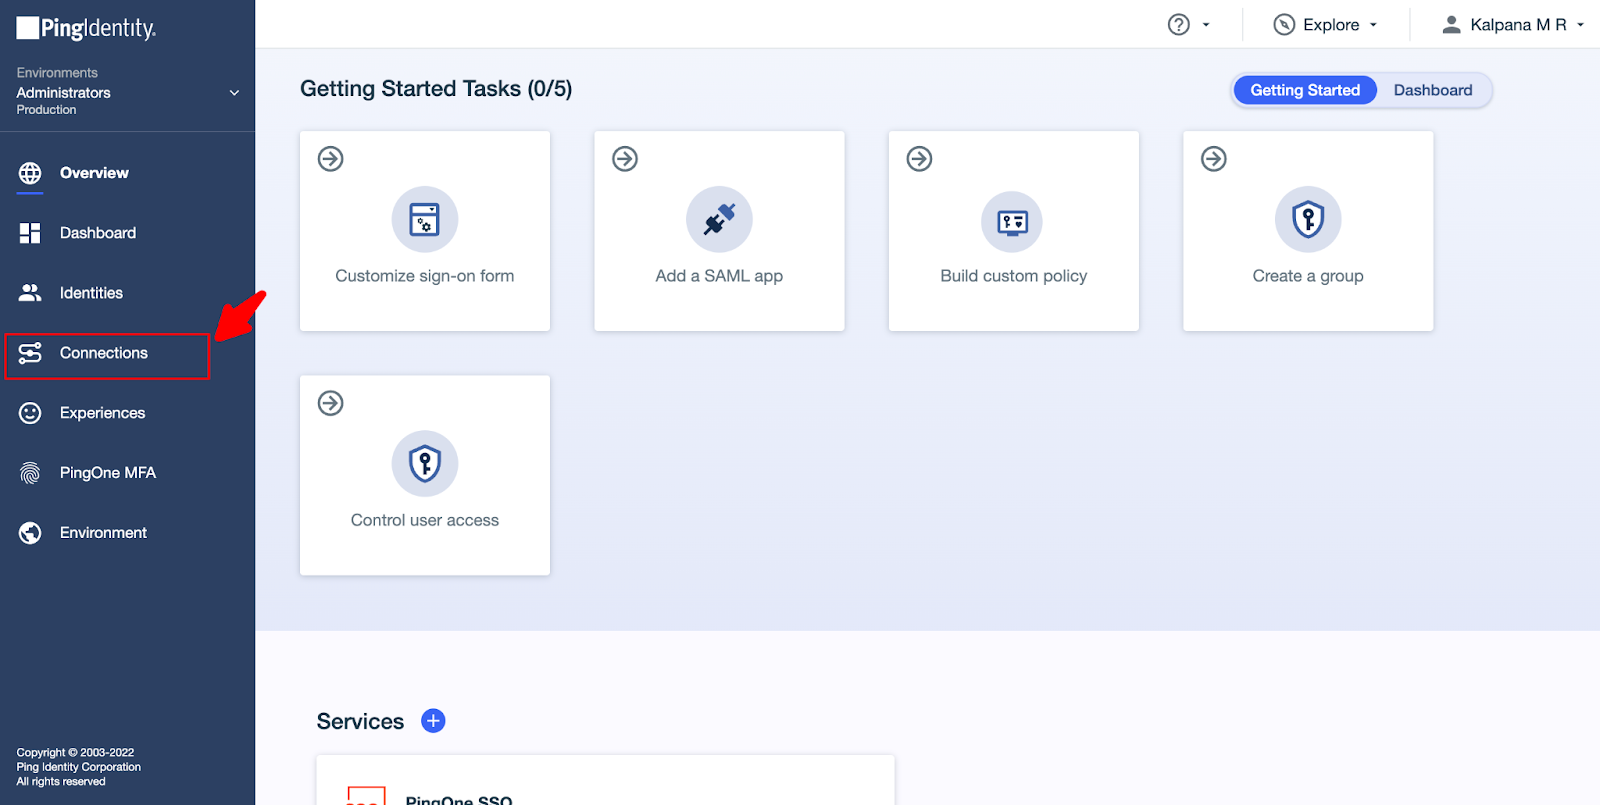Click the Environment globe icon

coord(30,533)
